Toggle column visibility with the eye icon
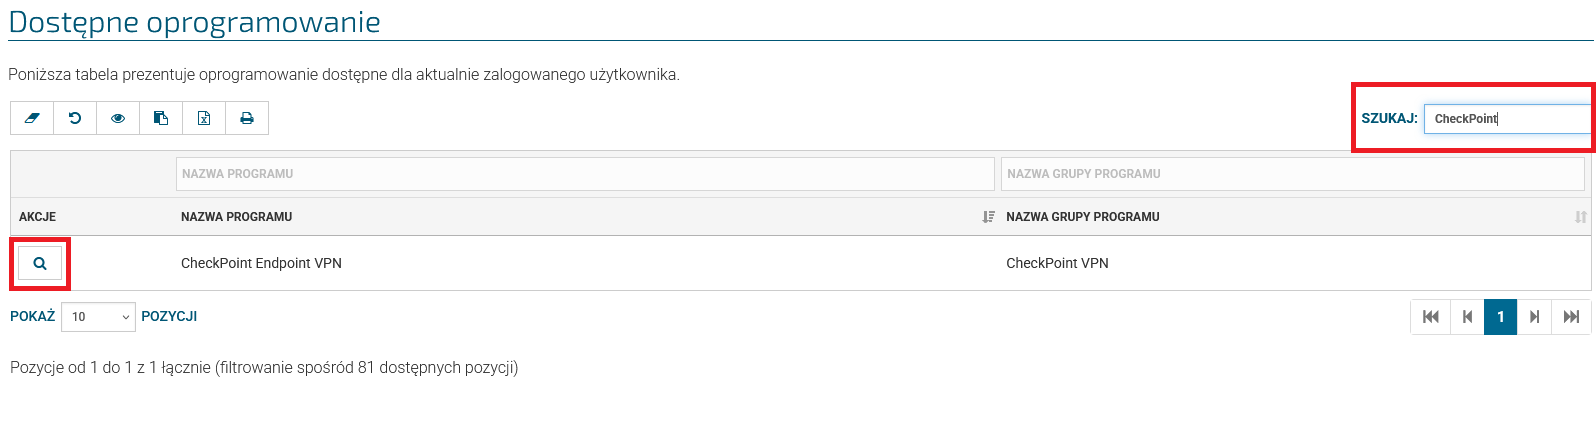 pyautogui.click(x=118, y=118)
